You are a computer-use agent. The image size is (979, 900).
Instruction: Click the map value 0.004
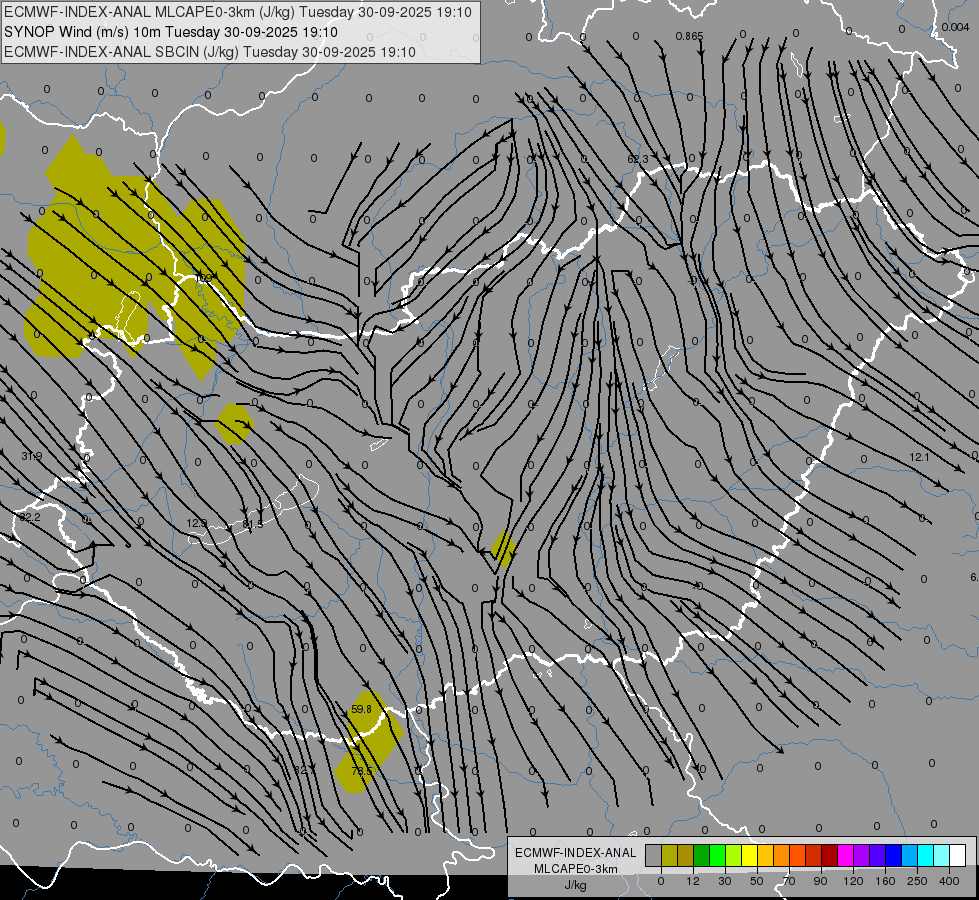(955, 27)
